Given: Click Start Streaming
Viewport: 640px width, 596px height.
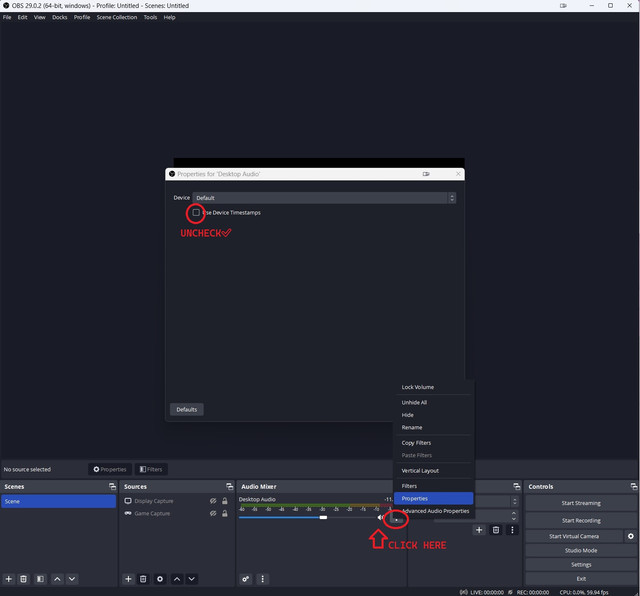Looking at the screenshot, I should click(580, 503).
